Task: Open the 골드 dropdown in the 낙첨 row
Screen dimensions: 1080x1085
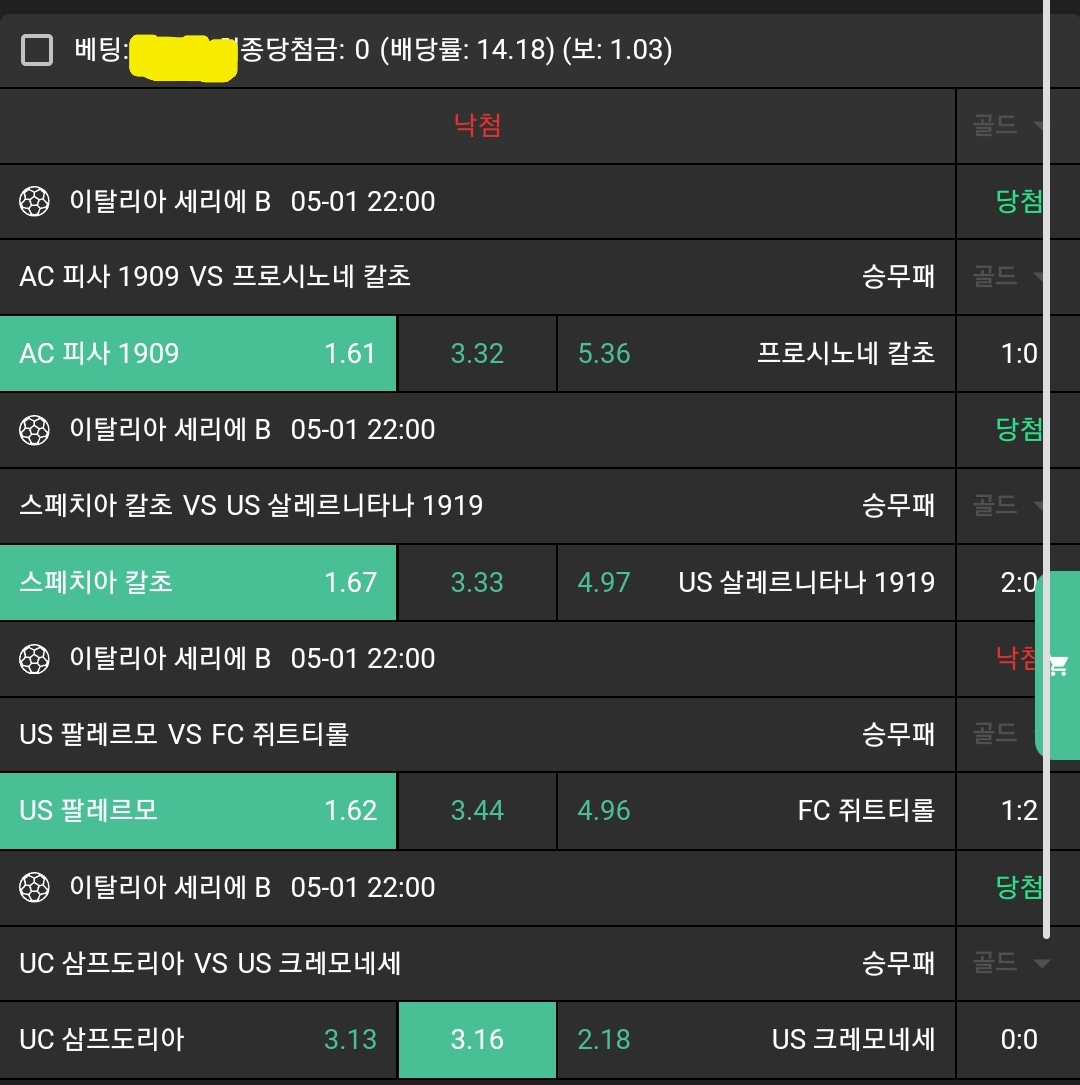Action: tap(1010, 126)
